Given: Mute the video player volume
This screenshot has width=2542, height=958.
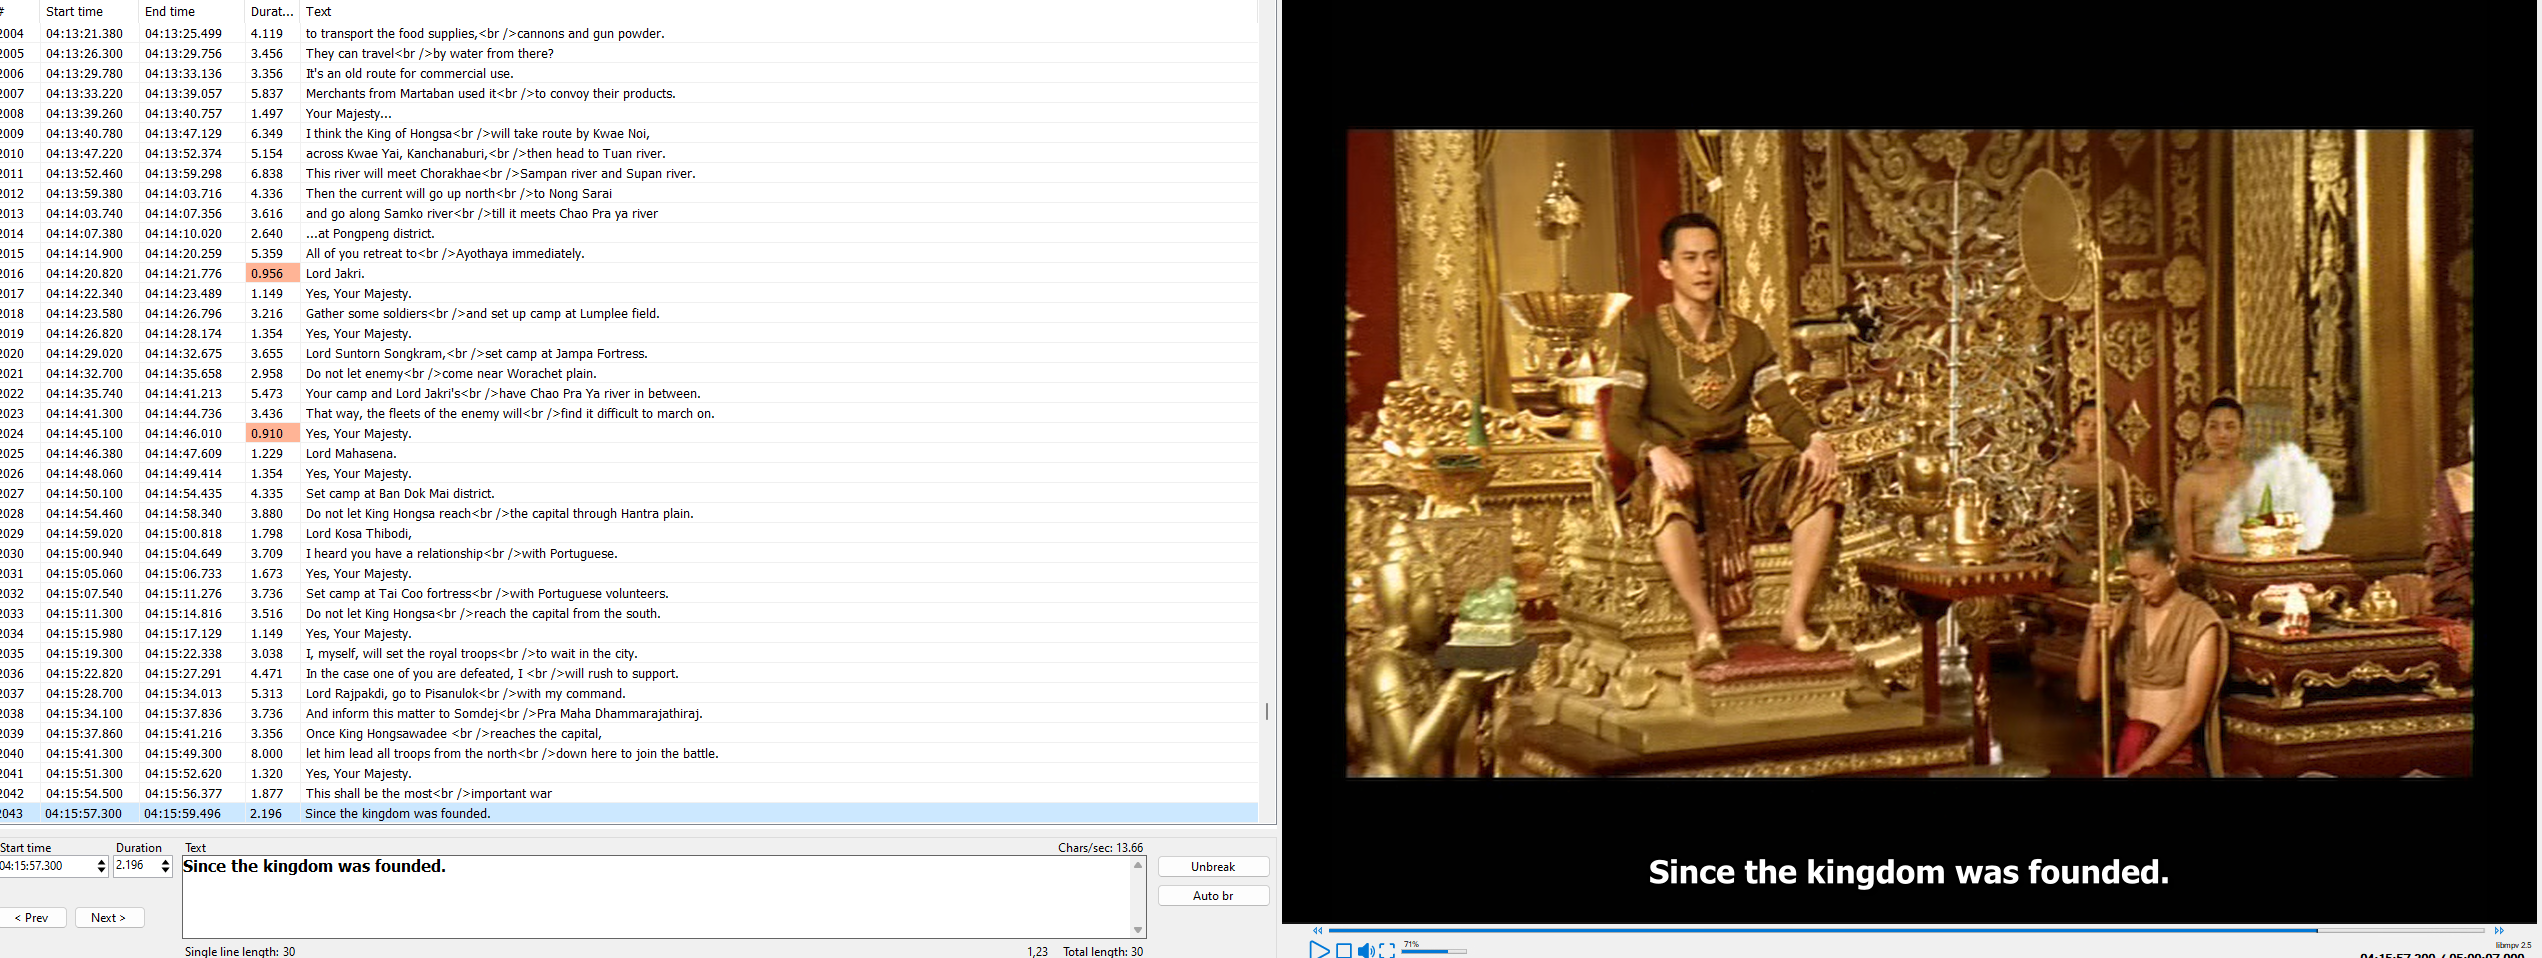Looking at the screenshot, I should (x=1366, y=950).
